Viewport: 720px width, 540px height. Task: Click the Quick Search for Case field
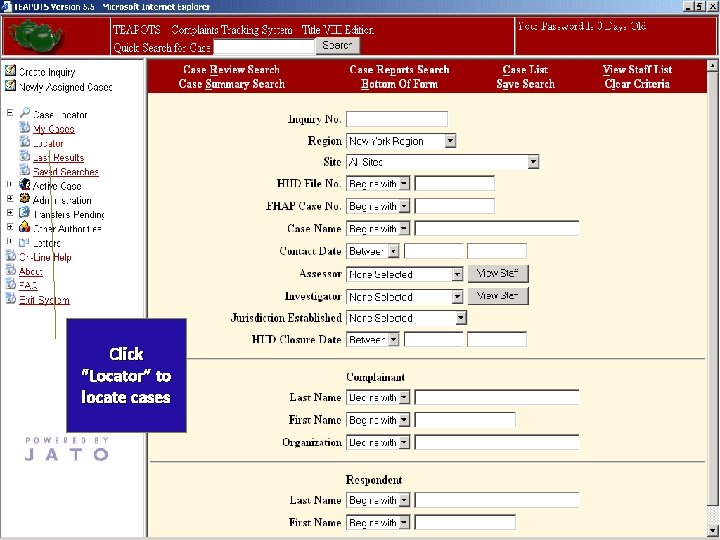tap(264, 46)
